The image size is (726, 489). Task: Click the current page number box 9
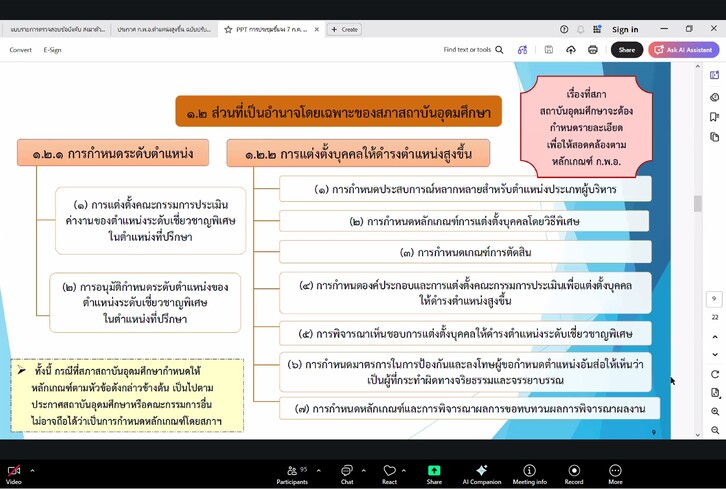(x=714, y=299)
